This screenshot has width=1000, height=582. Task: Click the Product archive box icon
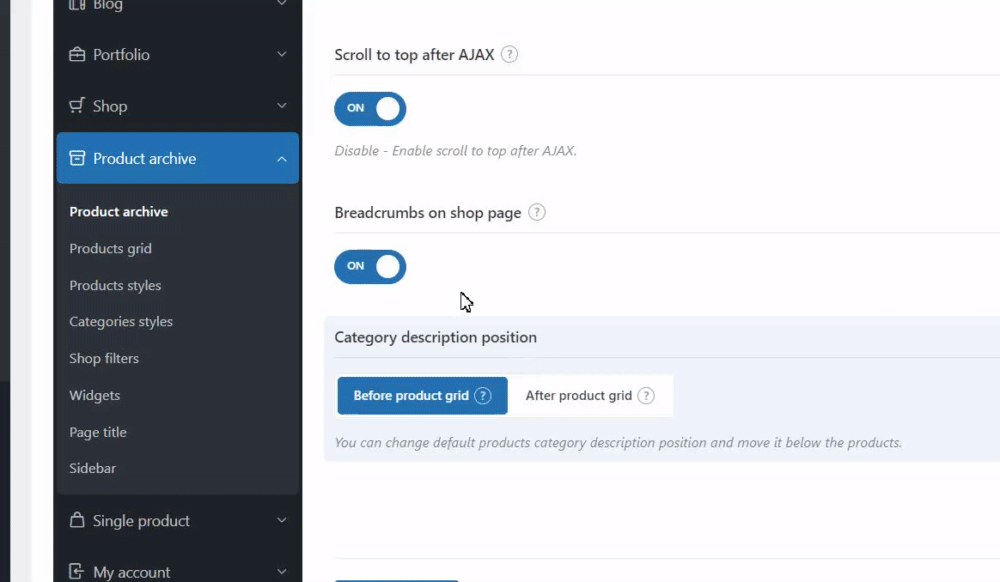(77, 158)
